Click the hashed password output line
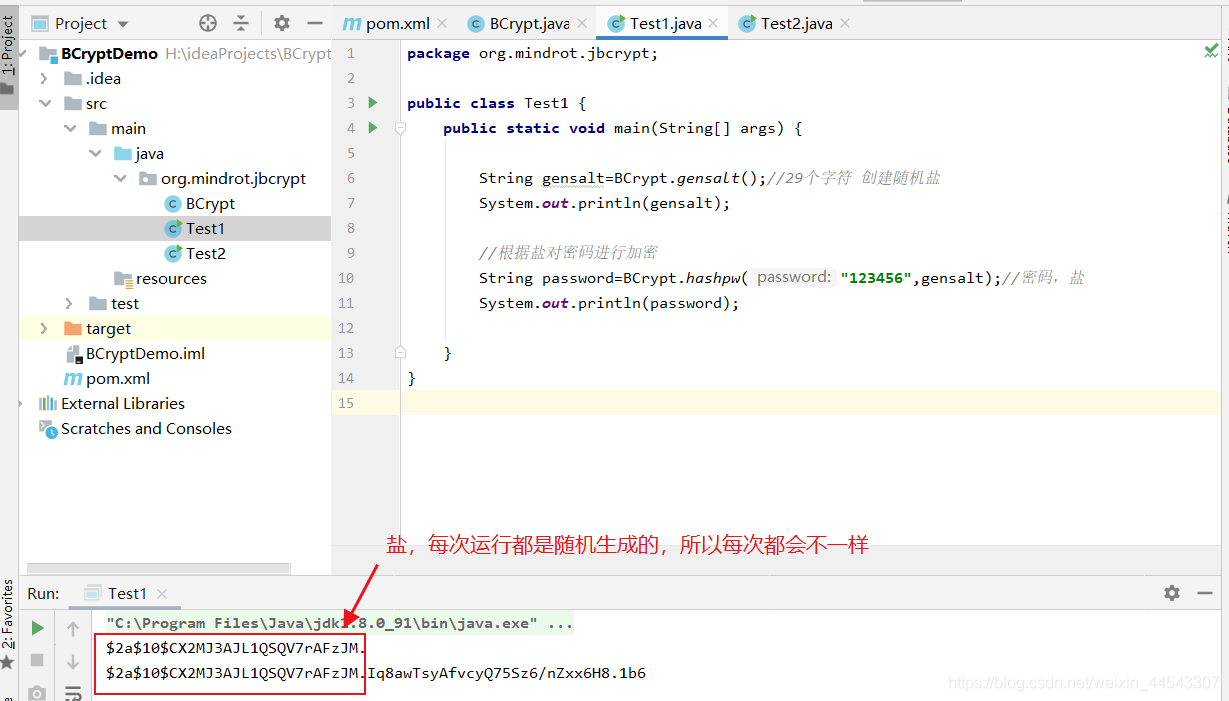Viewport: 1229px width, 701px height. point(376,673)
